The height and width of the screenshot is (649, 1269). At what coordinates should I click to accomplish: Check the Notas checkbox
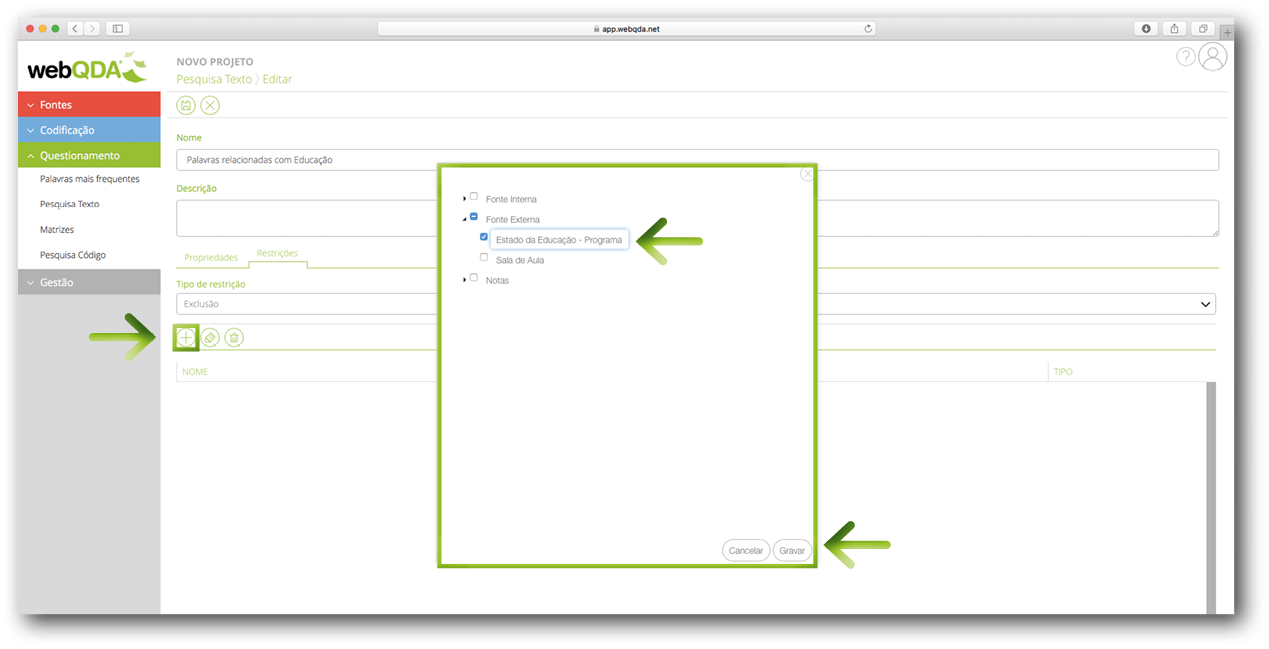(474, 278)
